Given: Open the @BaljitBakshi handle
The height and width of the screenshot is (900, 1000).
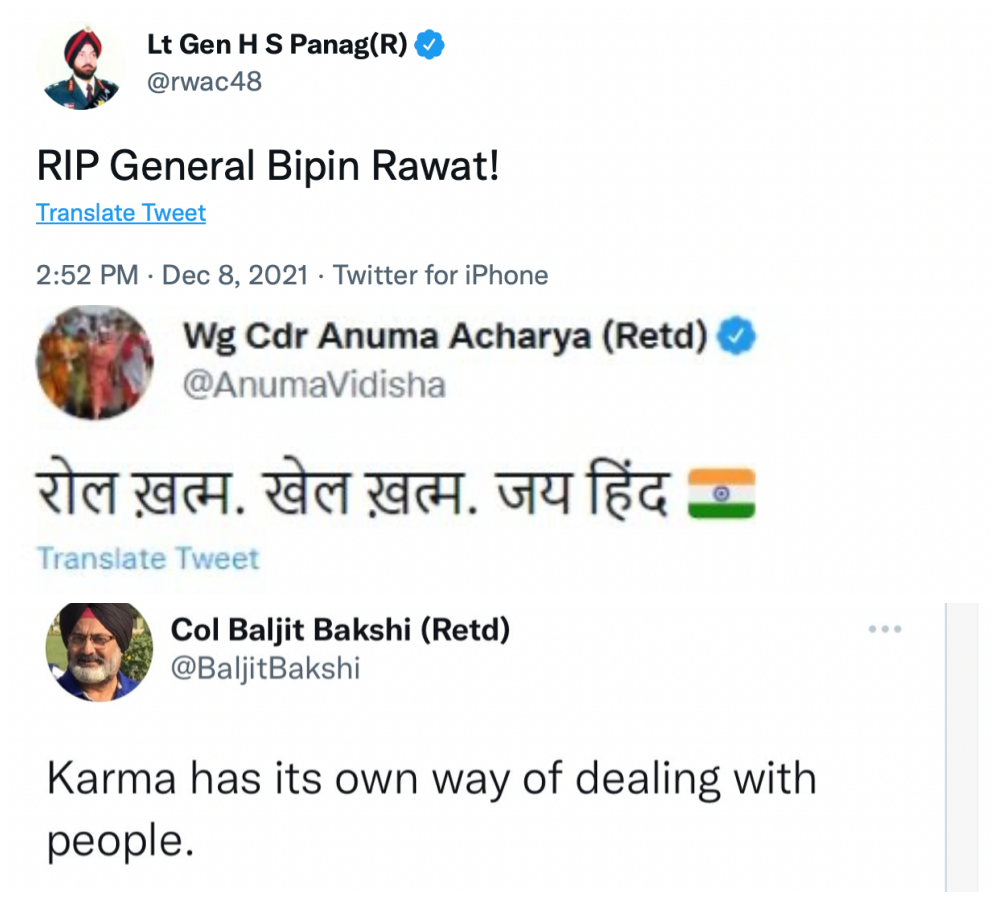Looking at the screenshot, I should point(265,668).
